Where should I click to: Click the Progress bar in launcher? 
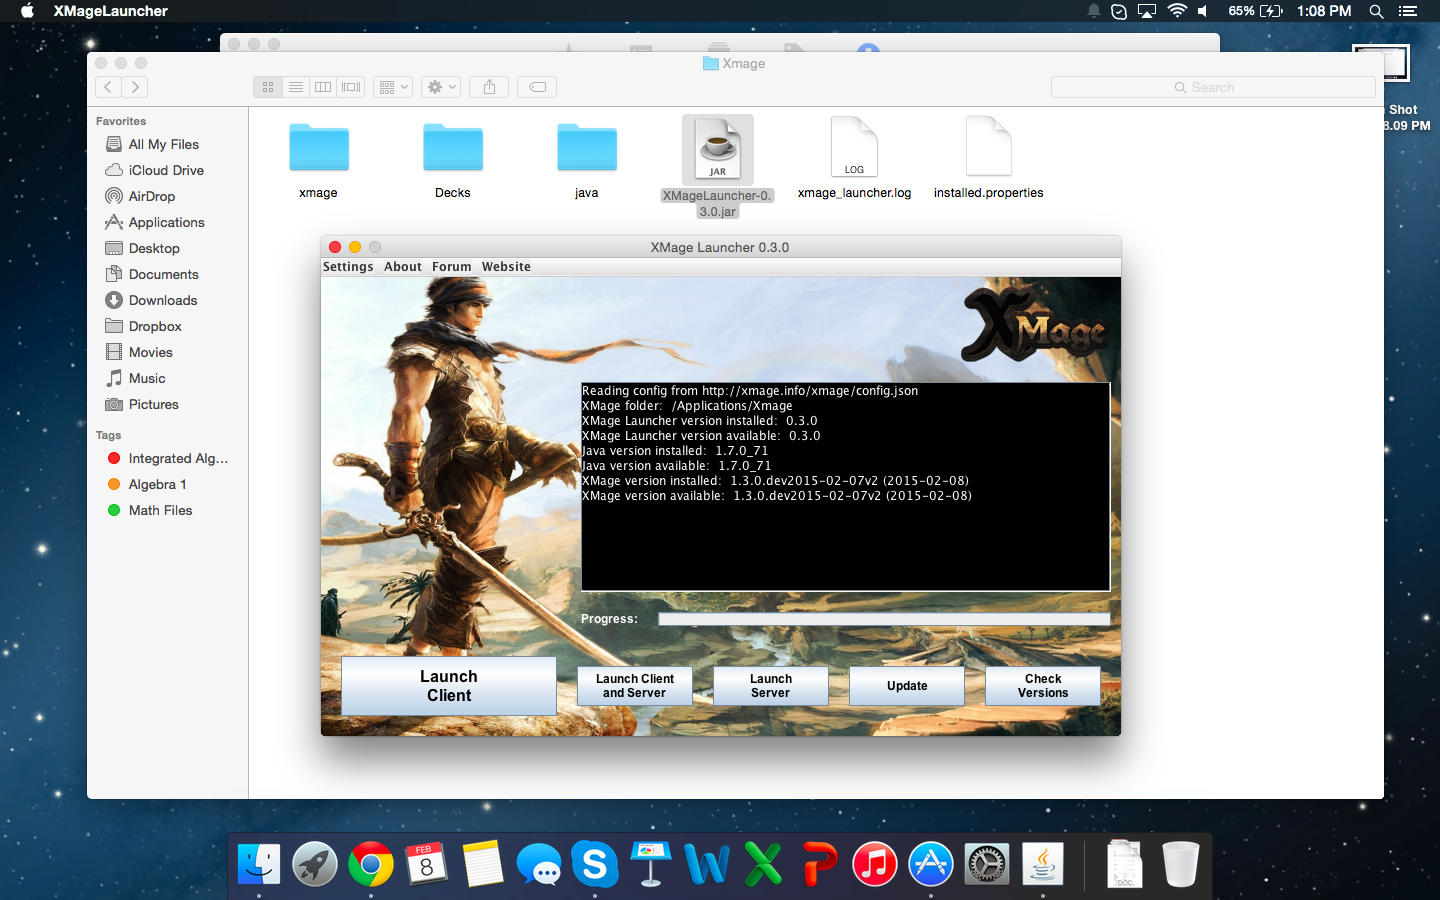pyautogui.click(x=884, y=619)
